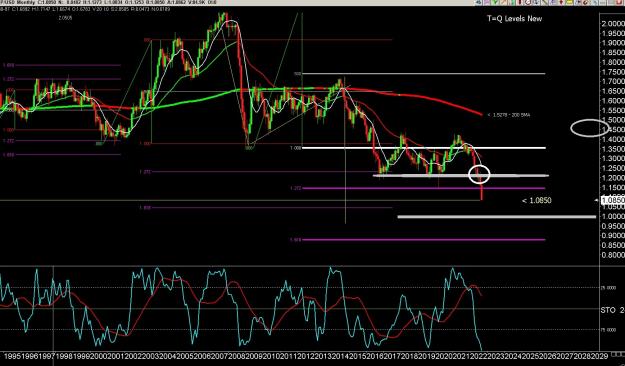Click the 0.9000 price axis label
625x366 pixels.
coord(613,236)
